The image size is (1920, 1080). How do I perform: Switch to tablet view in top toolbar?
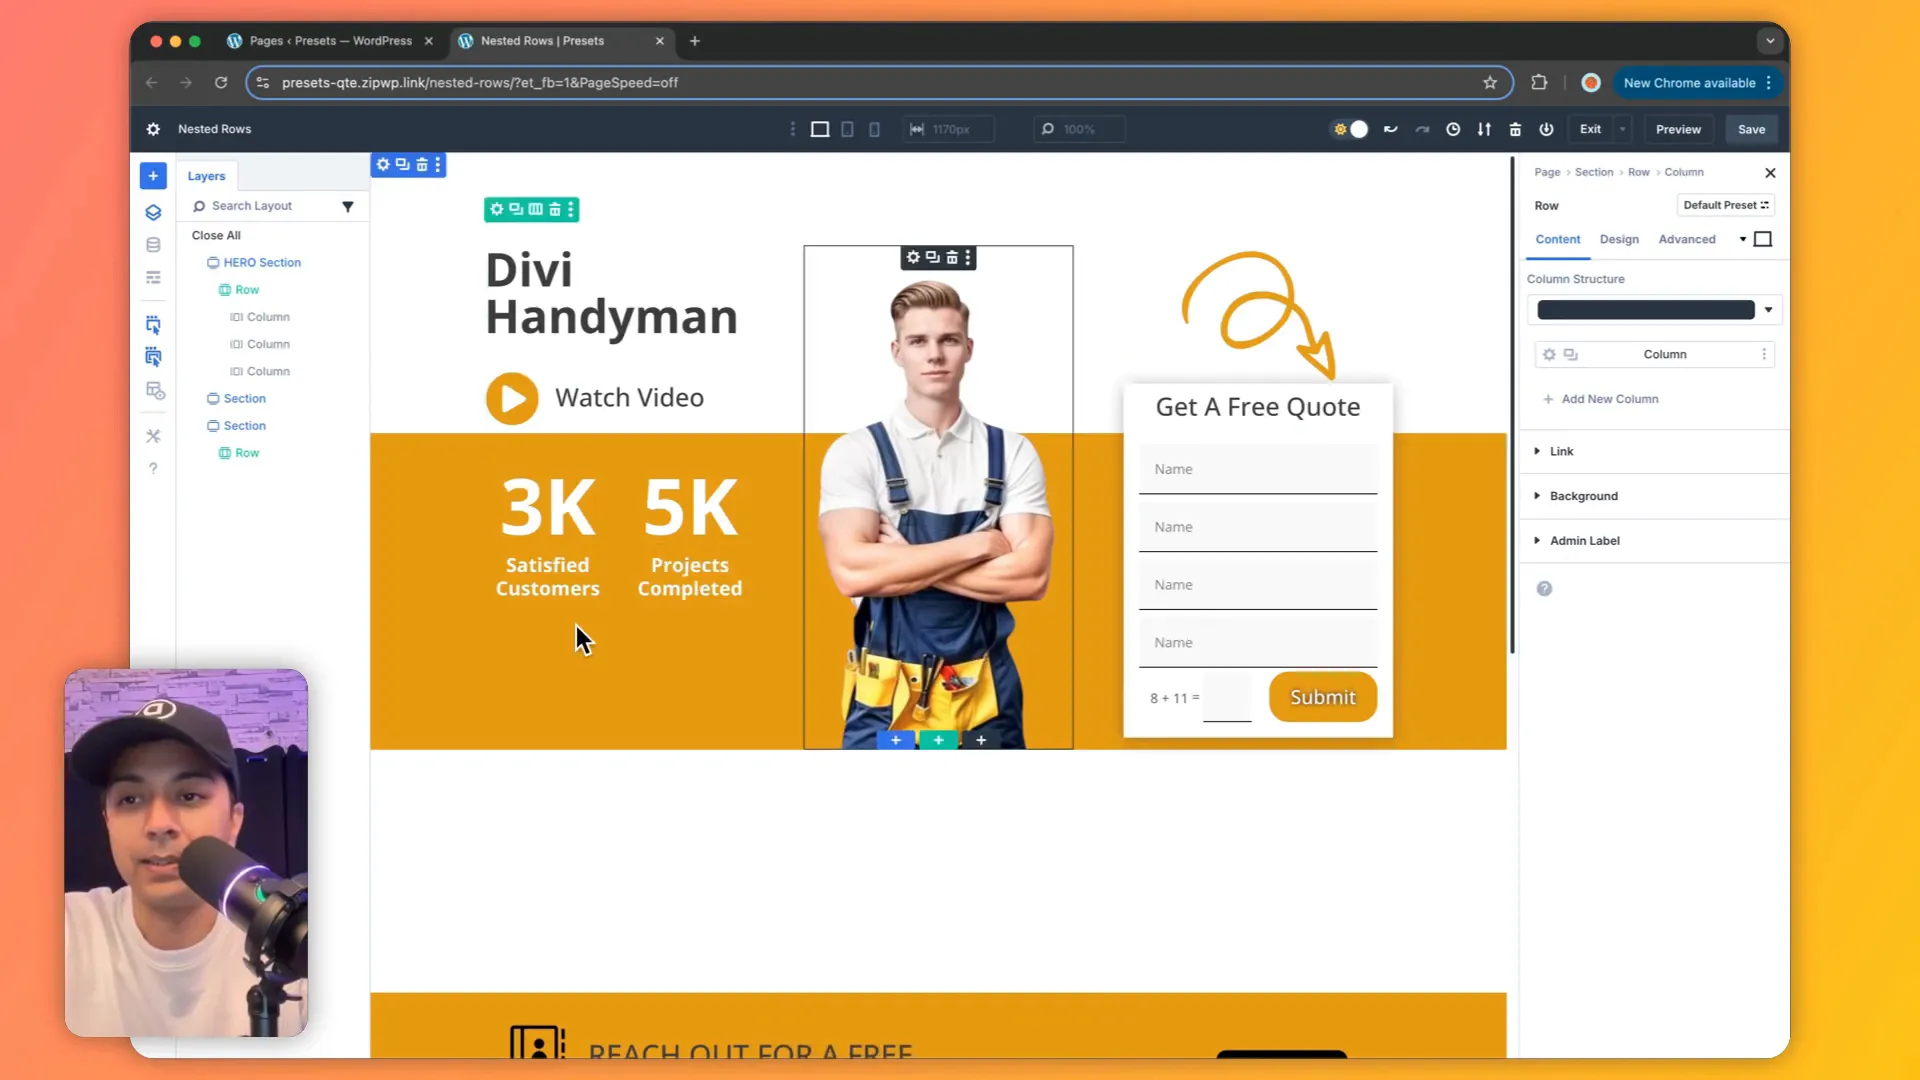pyautogui.click(x=847, y=129)
